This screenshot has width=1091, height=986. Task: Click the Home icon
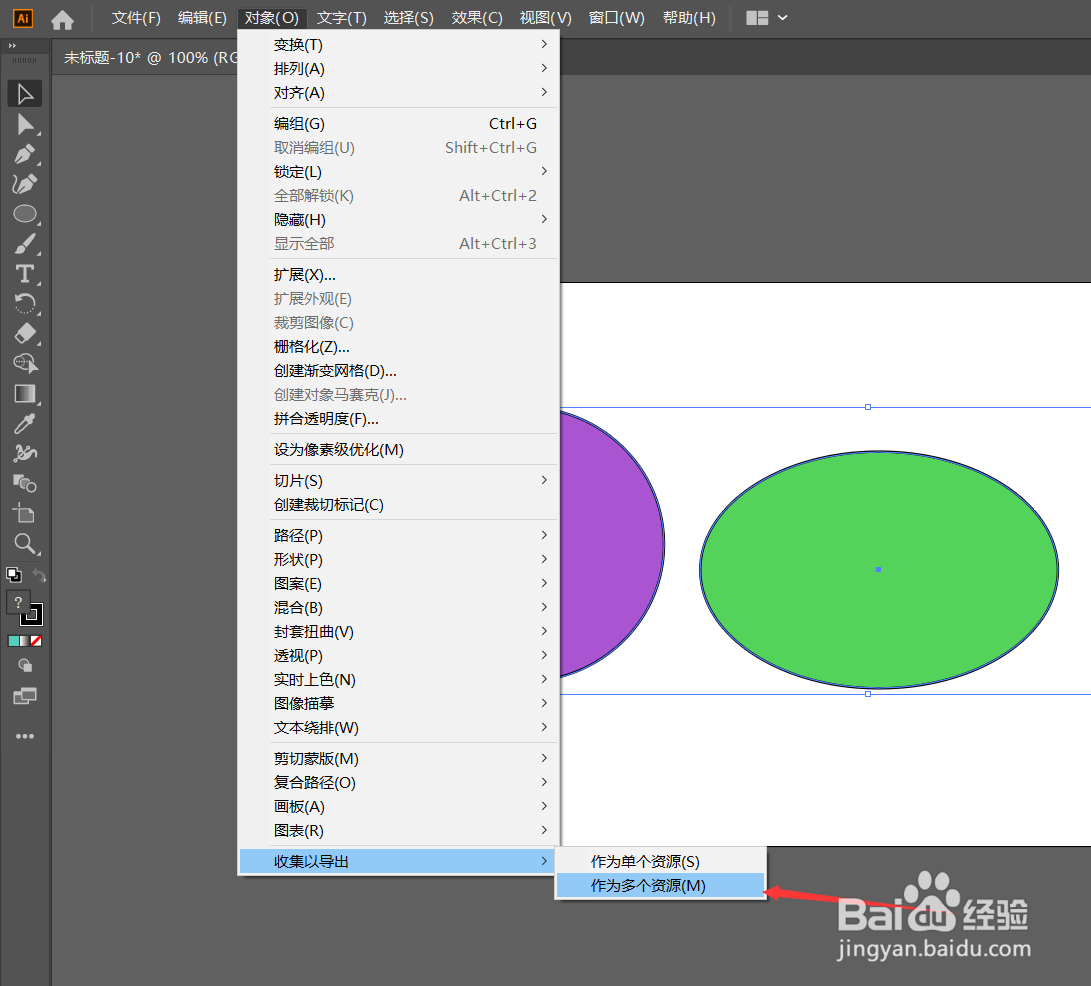click(x=63, y=19)
